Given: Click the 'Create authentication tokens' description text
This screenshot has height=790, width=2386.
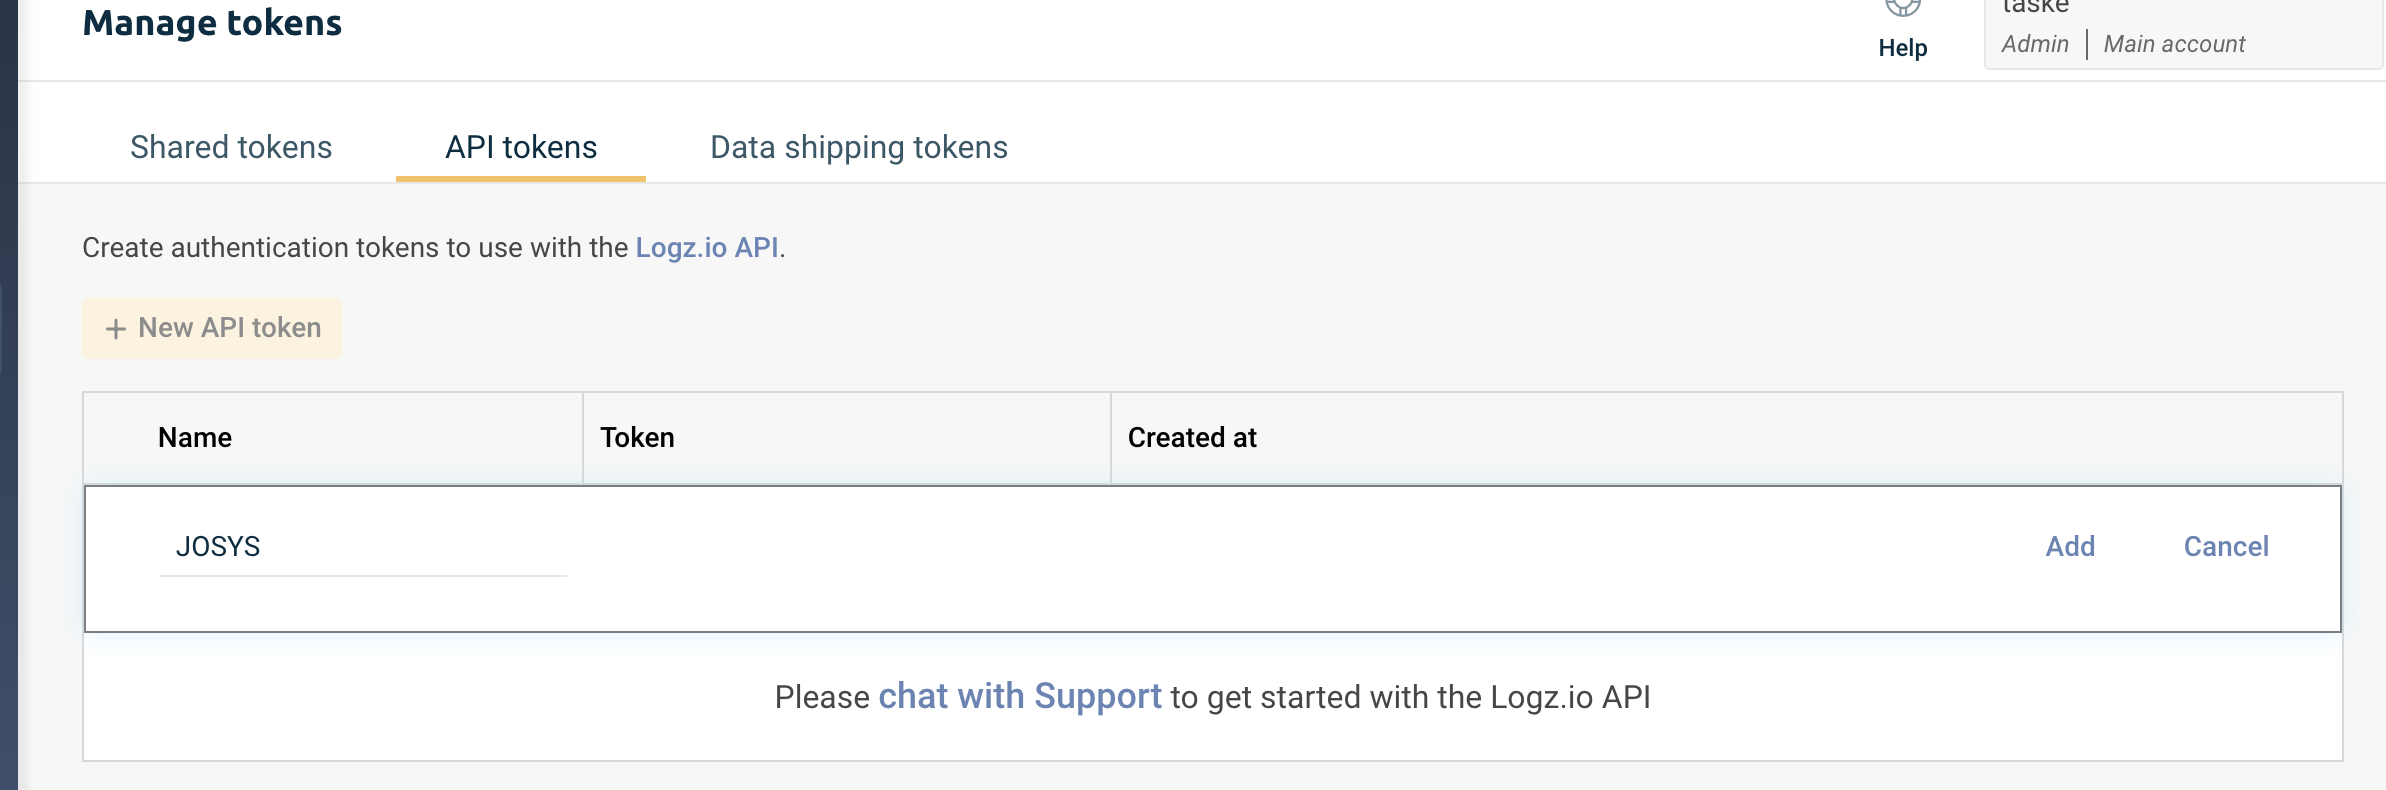Looking at the screenshot, I should click(355, 248).
